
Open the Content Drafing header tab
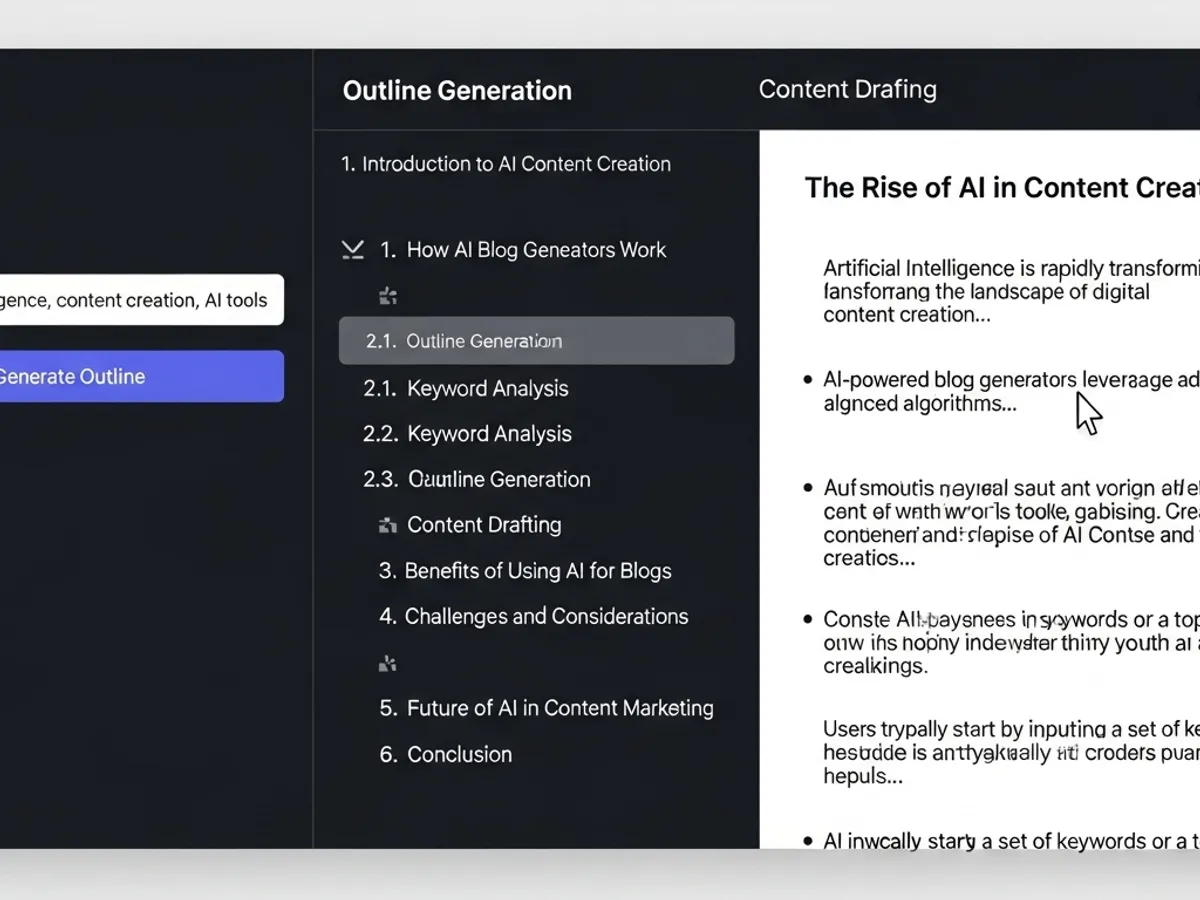tap(847, 89)
